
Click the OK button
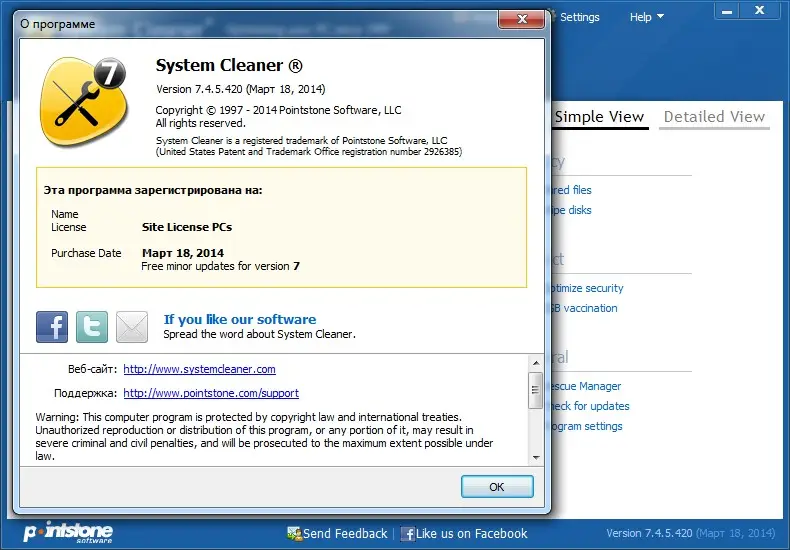(497, 487)
